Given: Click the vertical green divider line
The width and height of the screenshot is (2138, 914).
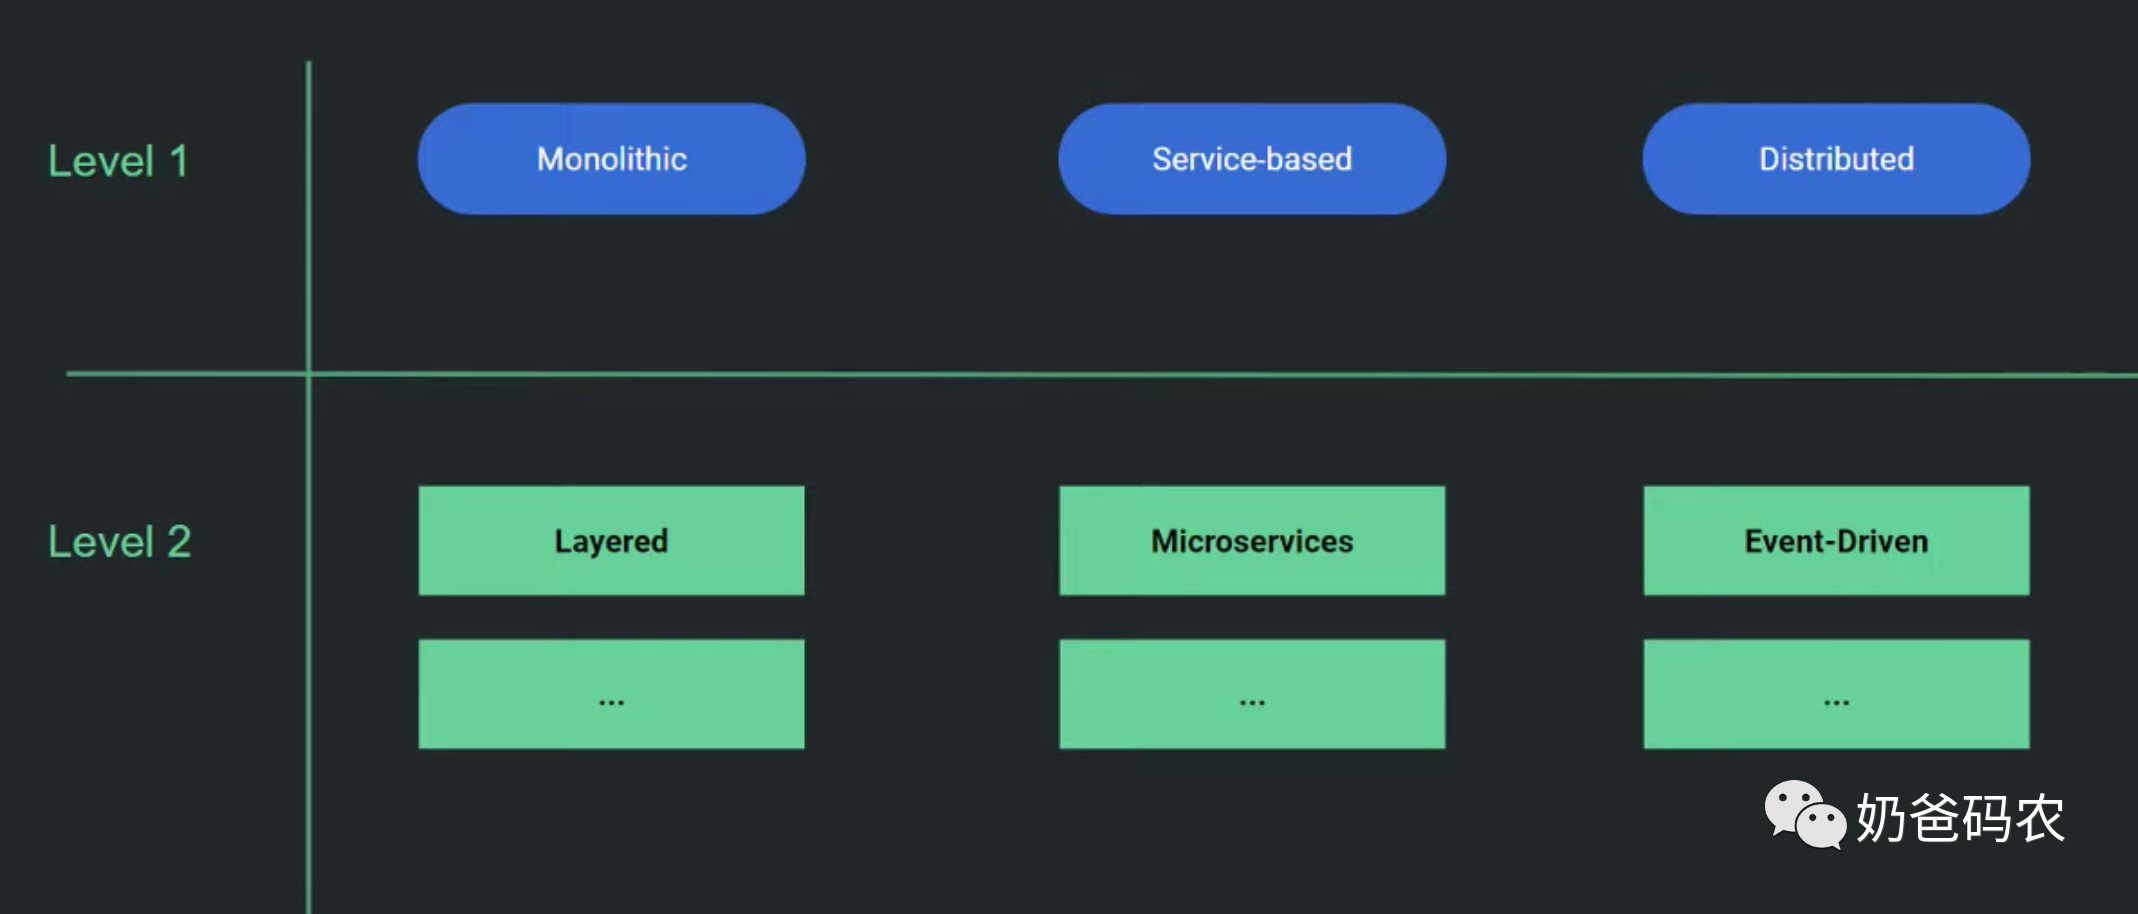Looking at the screenshot, I should (308, 487).
